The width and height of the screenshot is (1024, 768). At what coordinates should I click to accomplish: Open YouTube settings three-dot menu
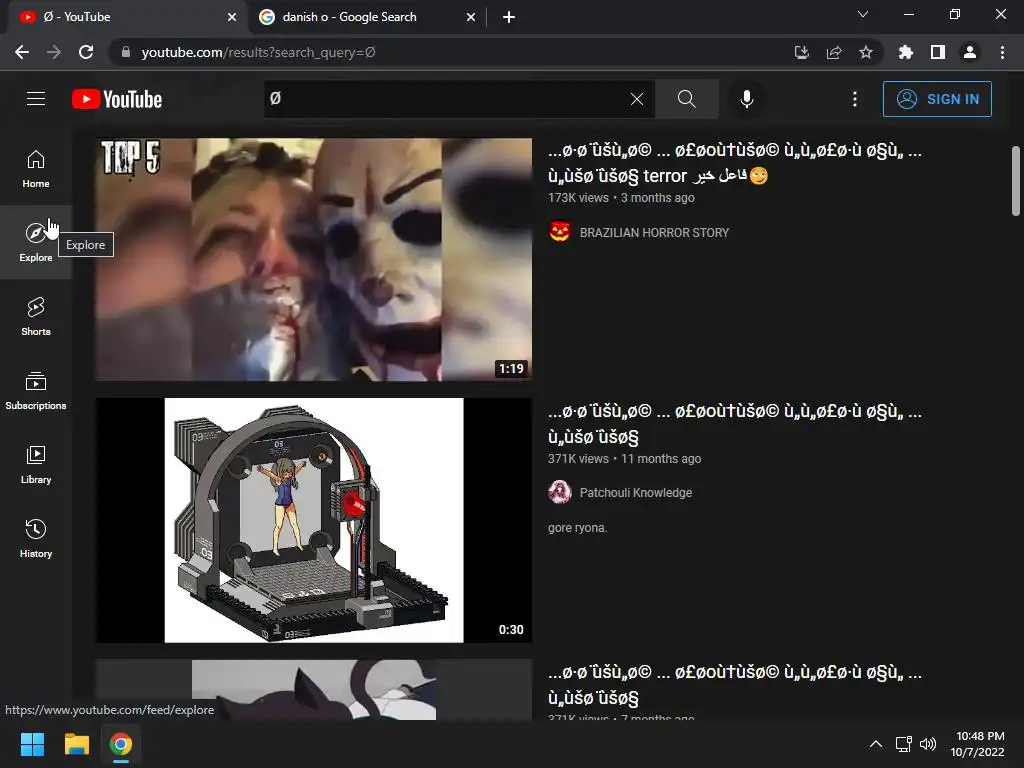coord(854,99)
